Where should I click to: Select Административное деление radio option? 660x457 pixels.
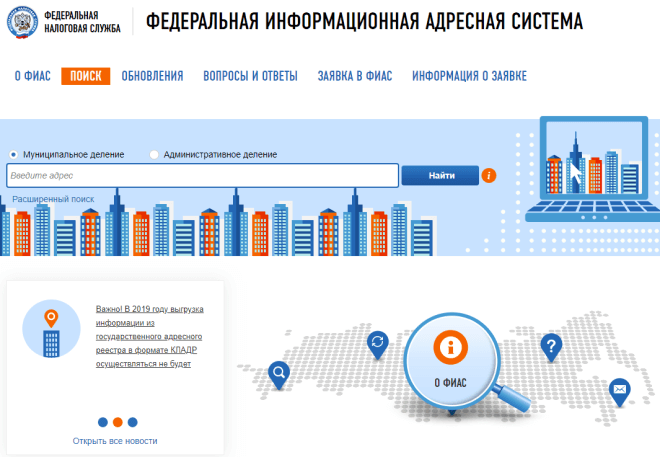154,154
